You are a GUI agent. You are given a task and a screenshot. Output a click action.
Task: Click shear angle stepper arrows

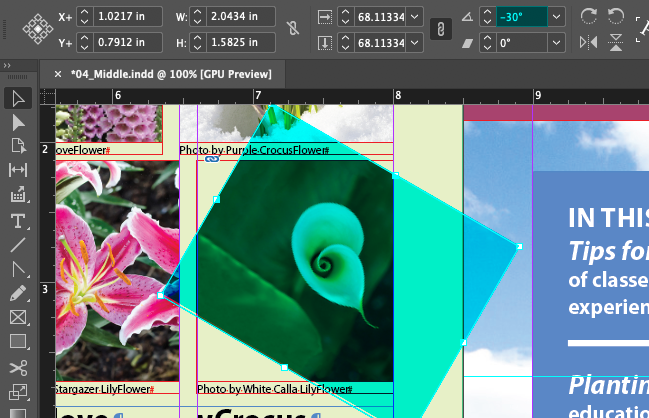click(x=488, y=43)
